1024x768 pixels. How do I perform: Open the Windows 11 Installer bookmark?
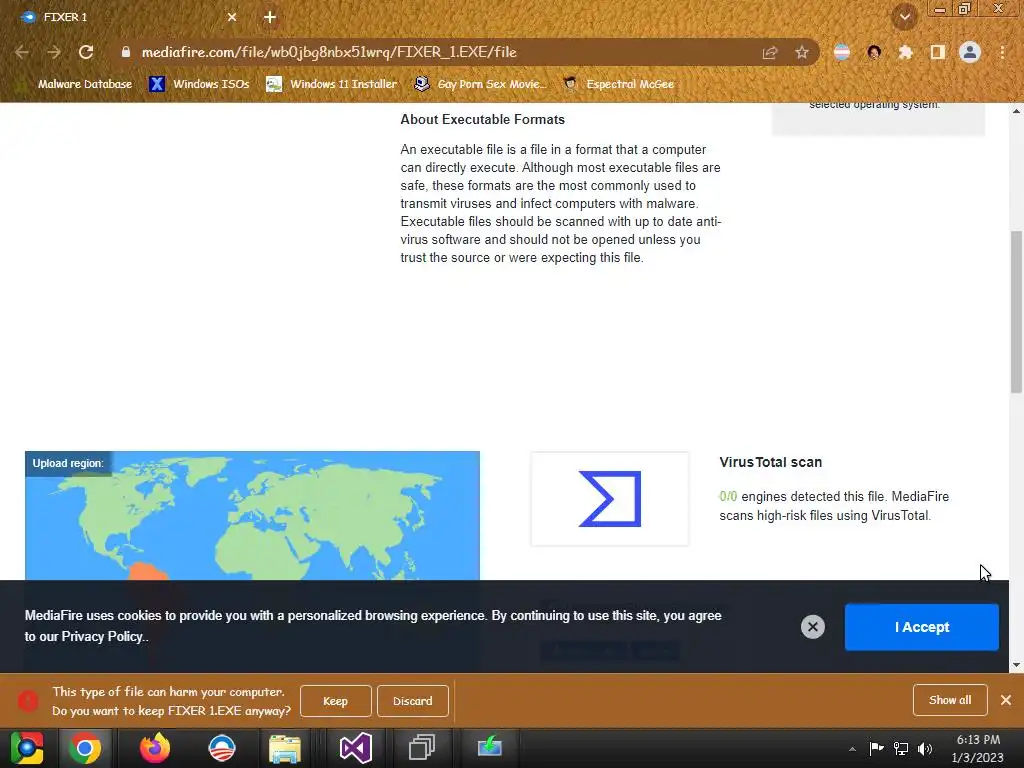[x=332, y=84]
